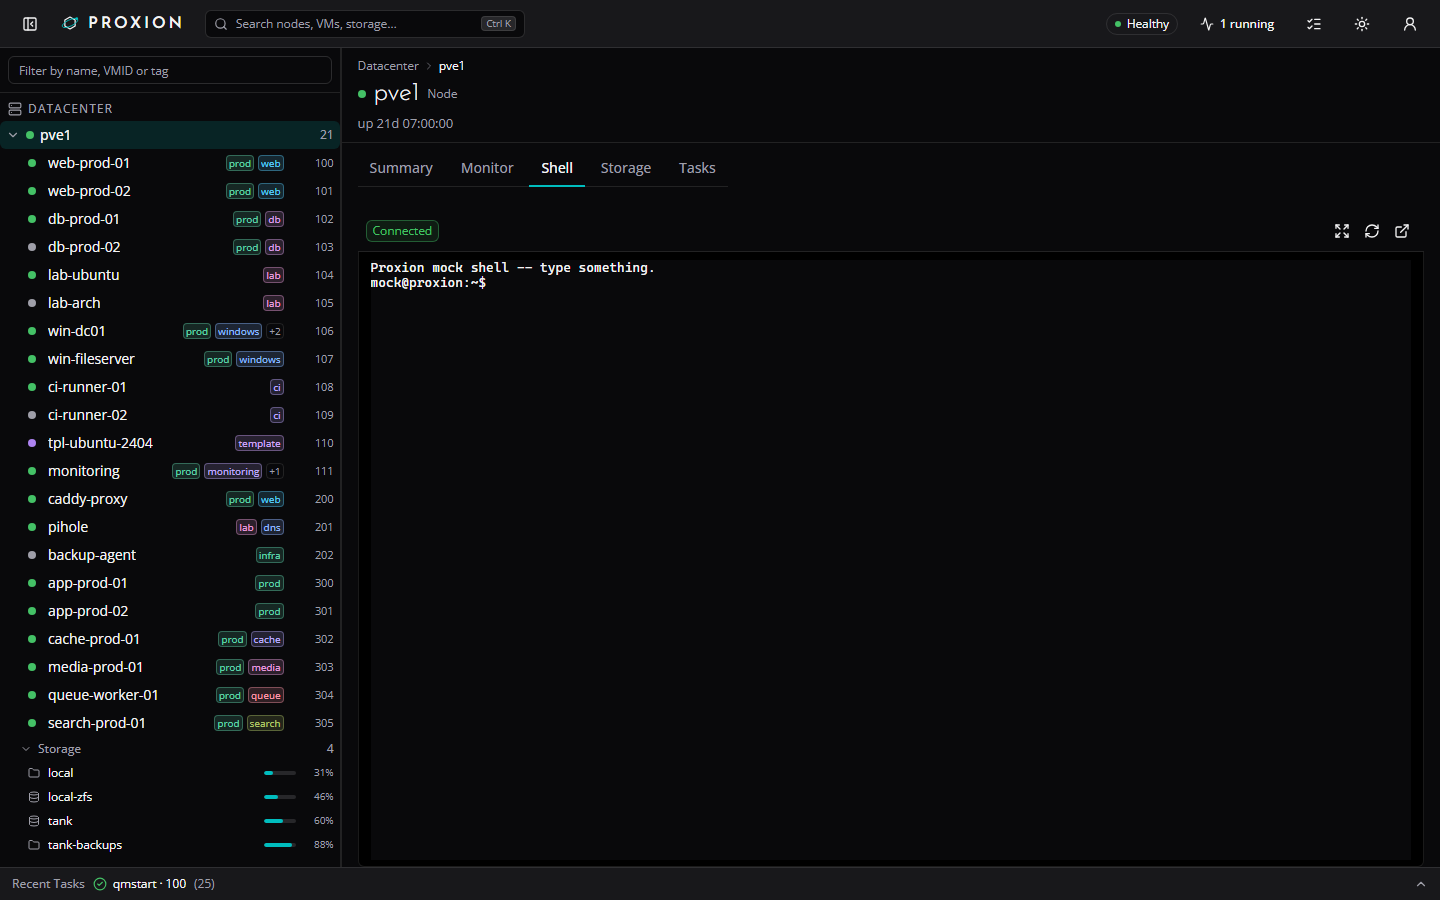Show extra tags on win-dc01
1440x900 pixels.
click(275, 331)
